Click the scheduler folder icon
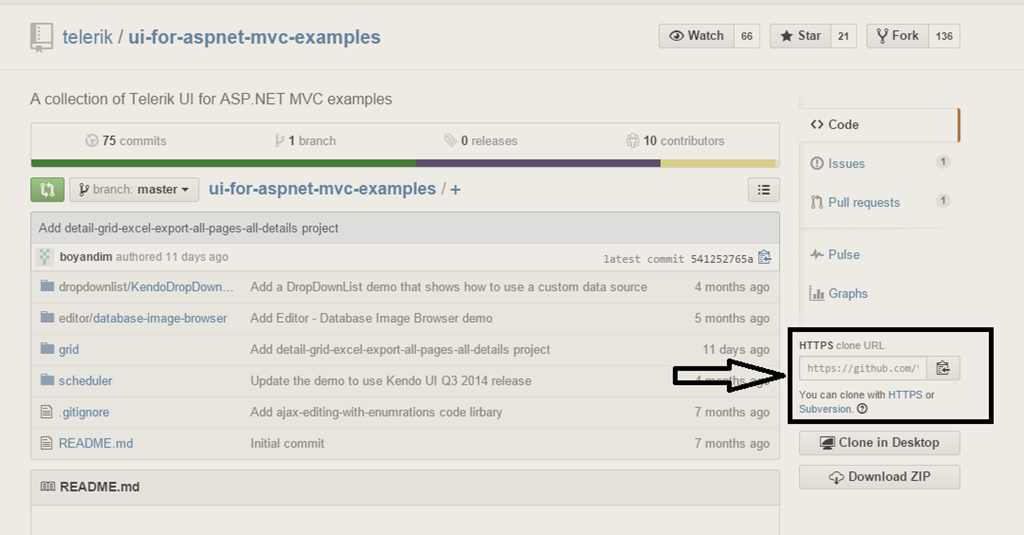1024x535 pixels. 47,380
